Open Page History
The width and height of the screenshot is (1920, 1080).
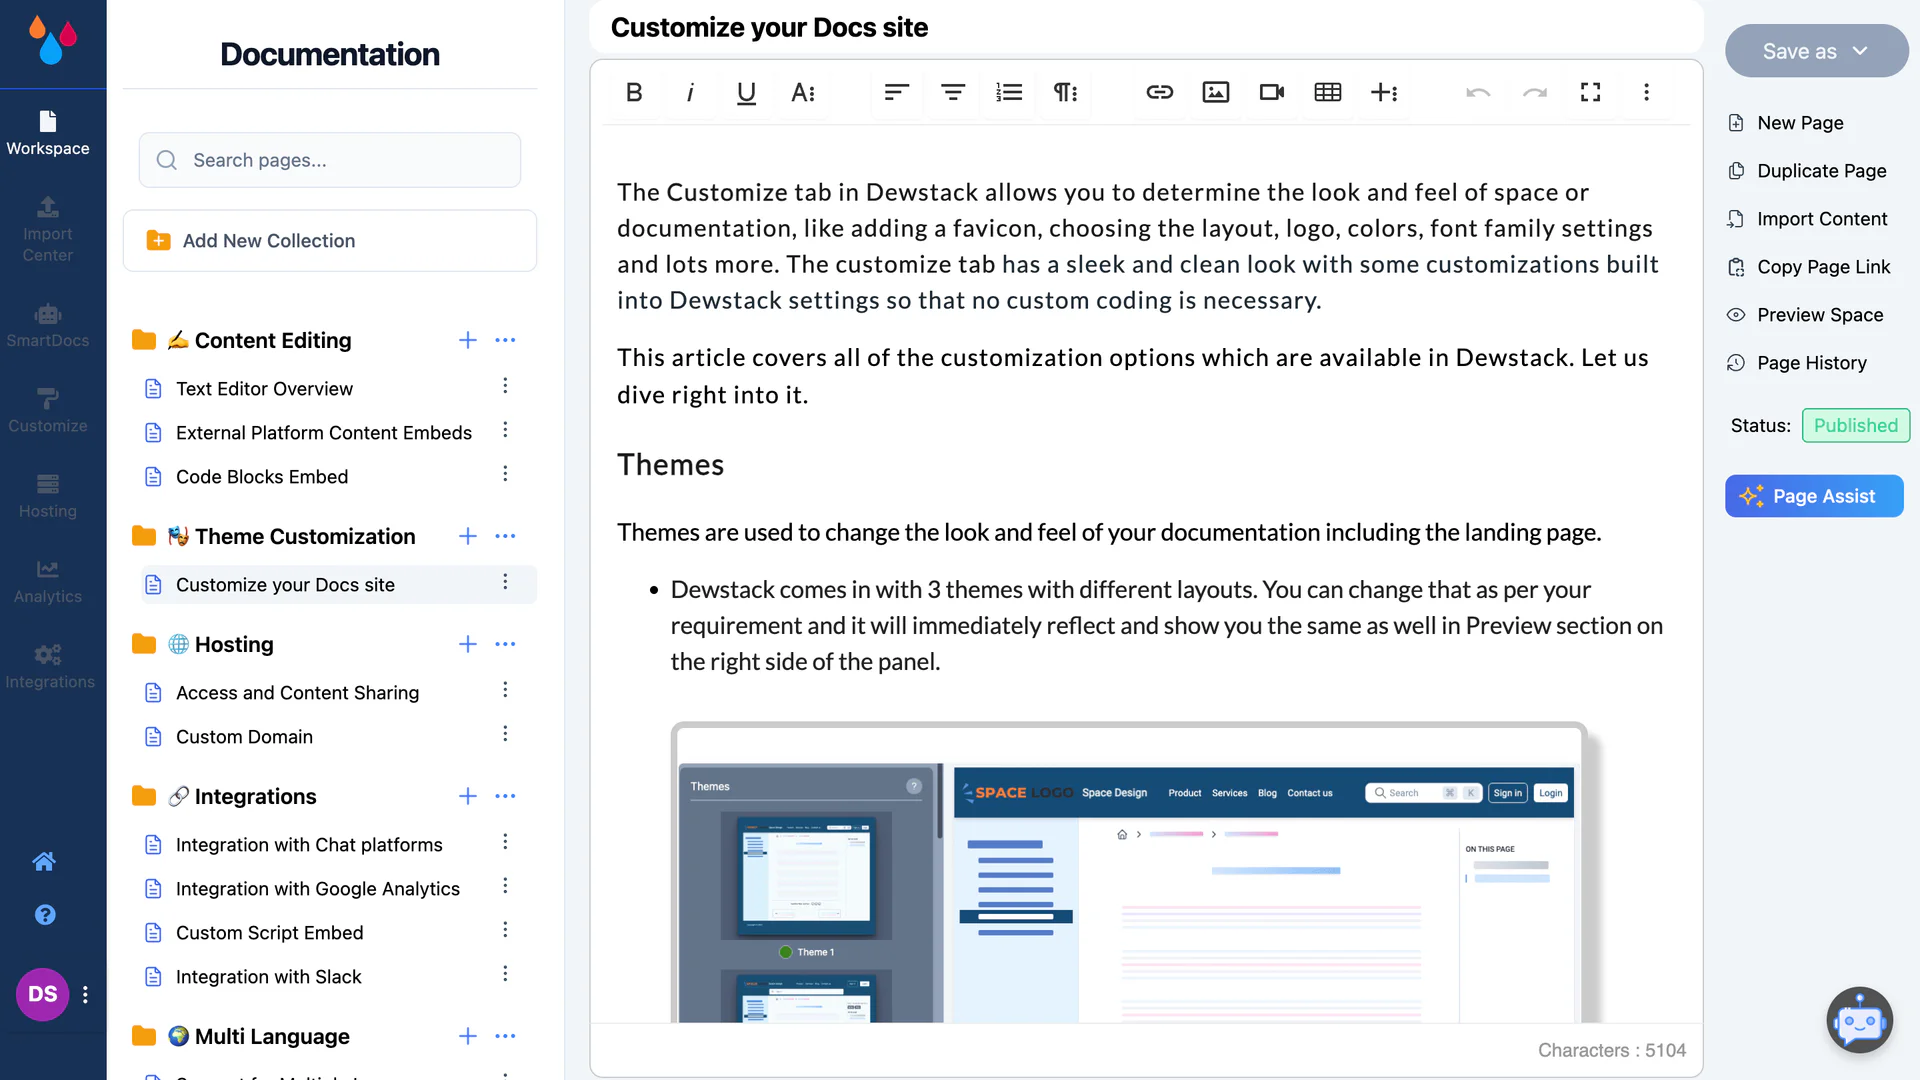[1810, 362]
